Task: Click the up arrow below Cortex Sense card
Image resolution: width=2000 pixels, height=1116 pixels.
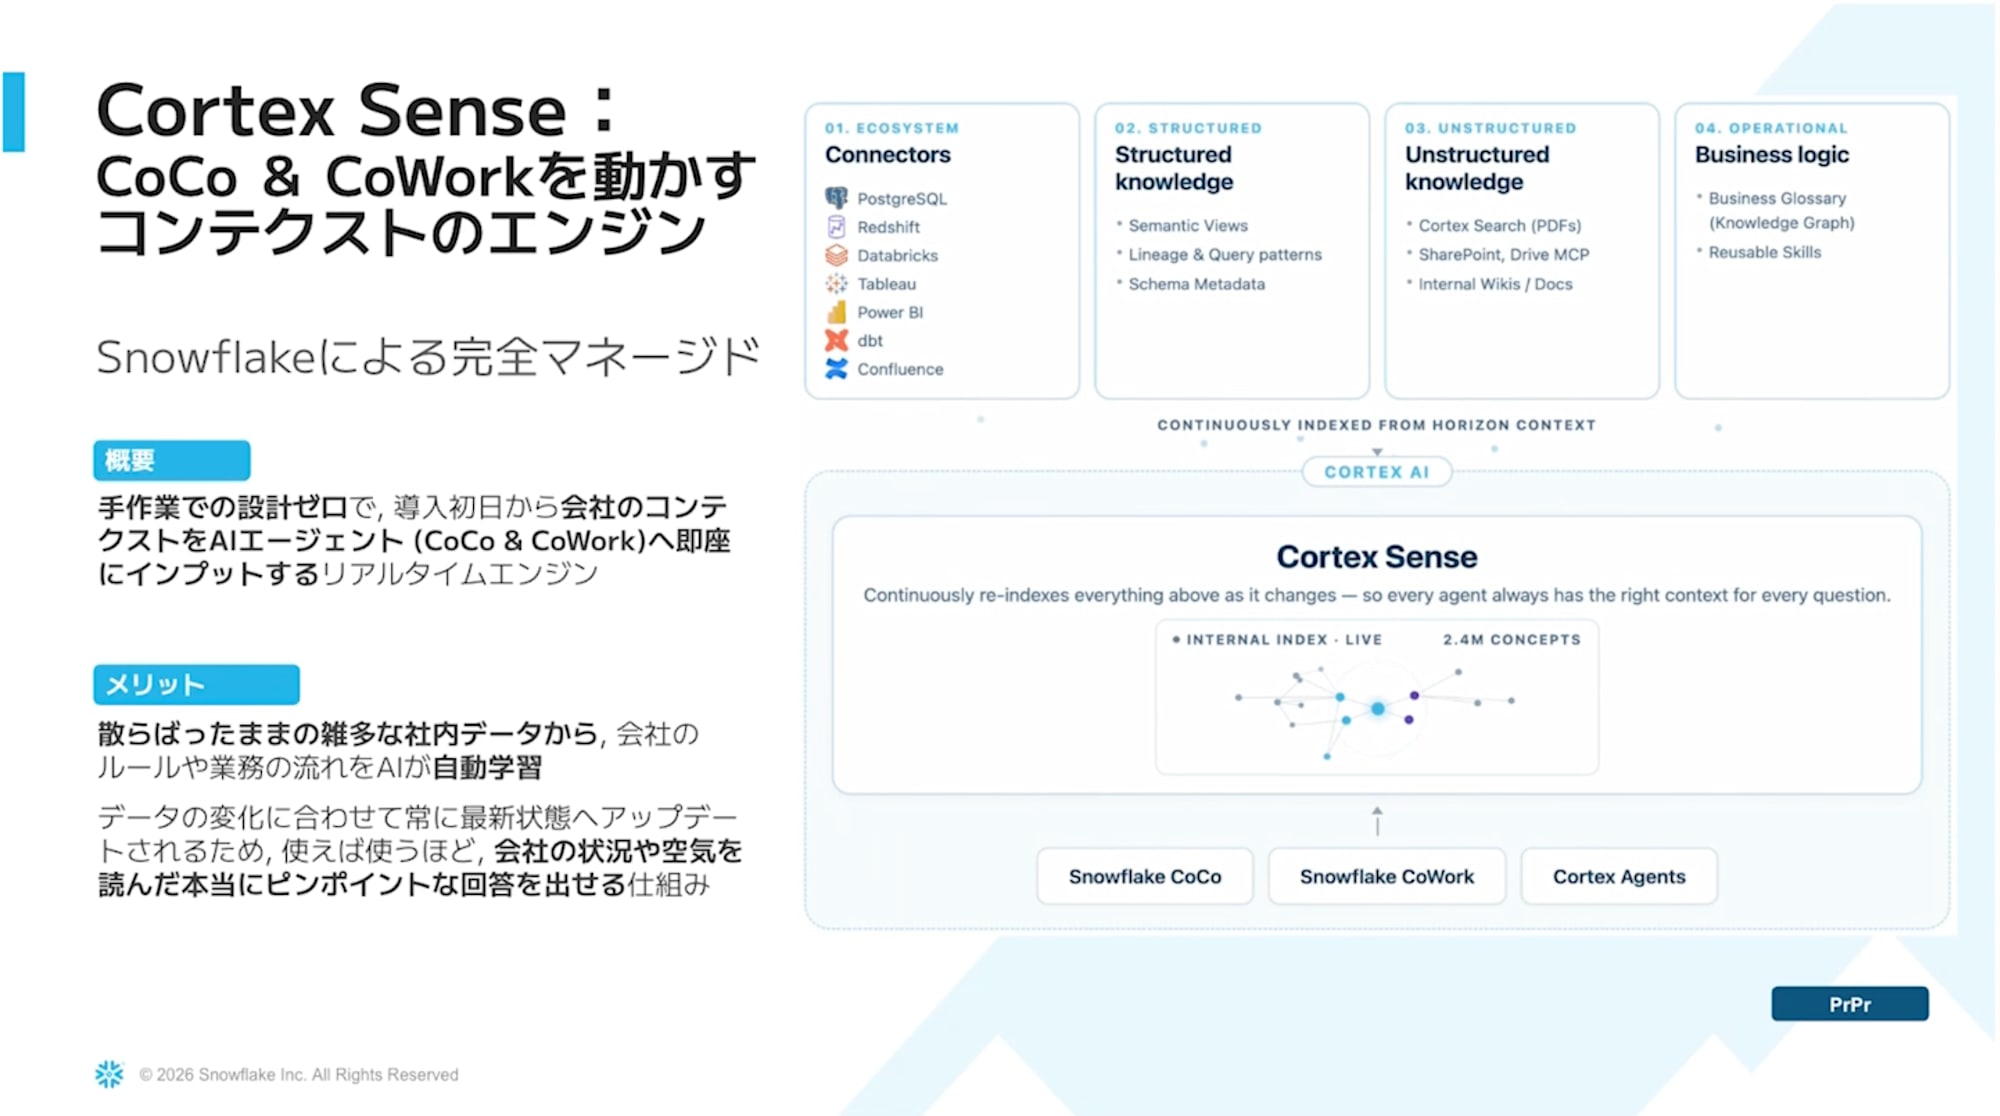Action: click(1377, 821)
